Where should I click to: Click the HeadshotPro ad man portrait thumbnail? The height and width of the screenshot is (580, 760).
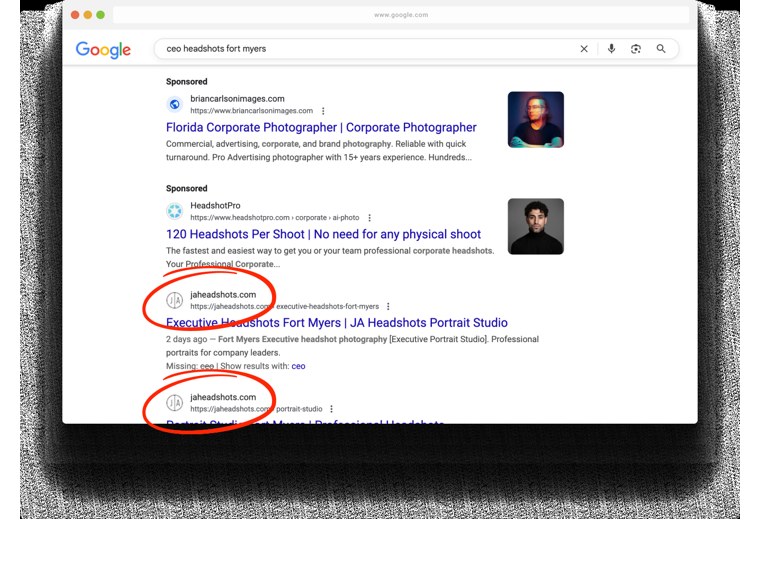[536, 226]
